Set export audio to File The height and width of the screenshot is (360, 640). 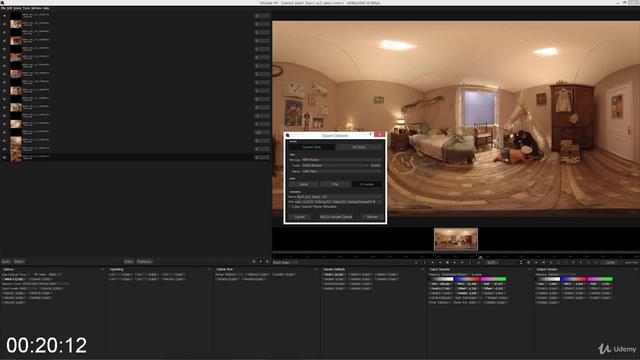tap(335, 184)
